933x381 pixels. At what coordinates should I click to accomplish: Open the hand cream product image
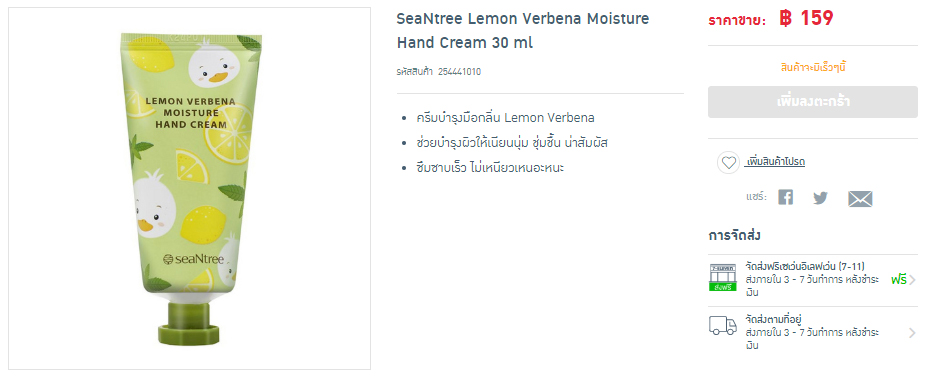[x=189, y=189]
